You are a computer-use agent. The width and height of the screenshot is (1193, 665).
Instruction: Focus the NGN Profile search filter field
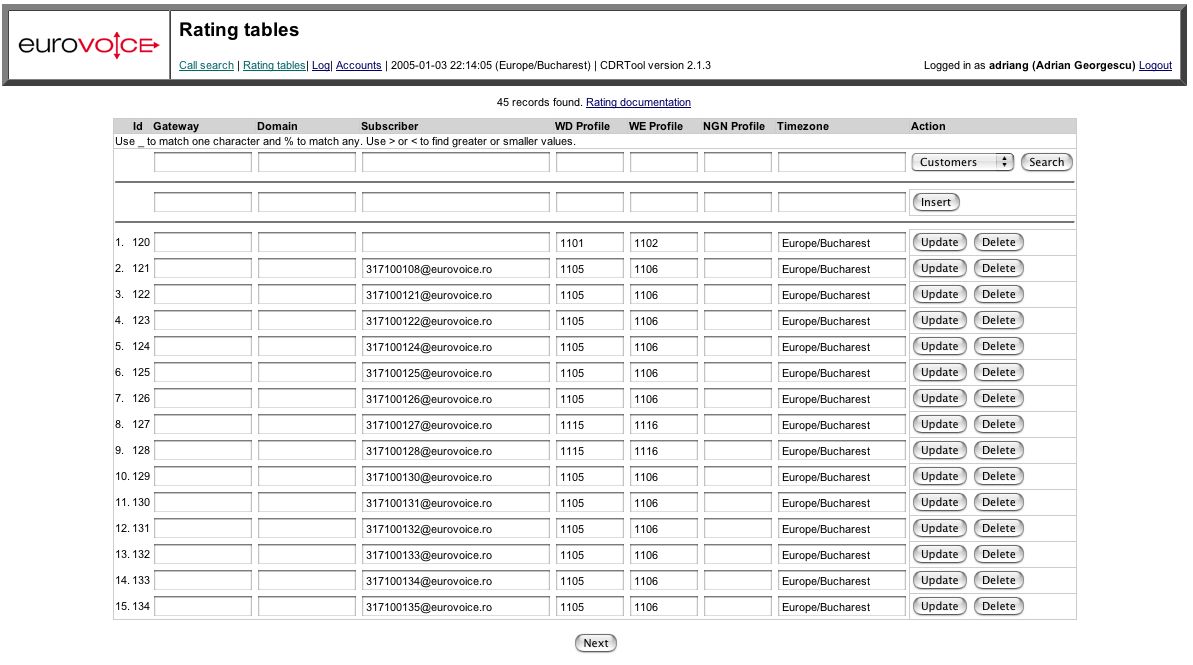737,162
